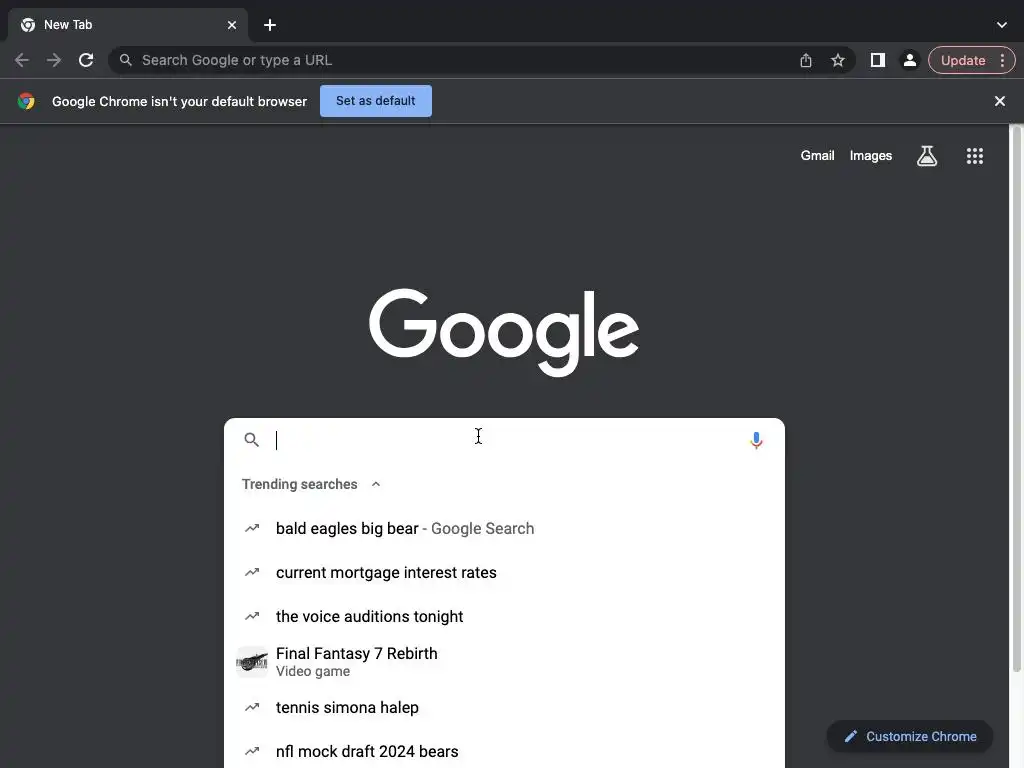Open the profile avatar icon
This screenshot has width=1024, height=768.
click(909, 61)
